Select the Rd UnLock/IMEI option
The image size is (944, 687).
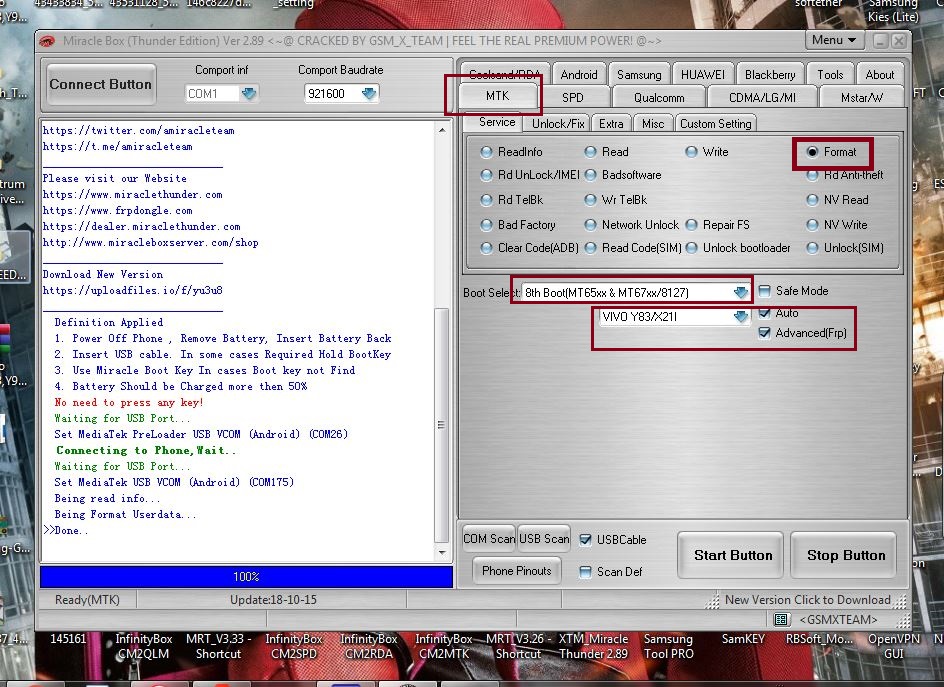pos(486,175)
